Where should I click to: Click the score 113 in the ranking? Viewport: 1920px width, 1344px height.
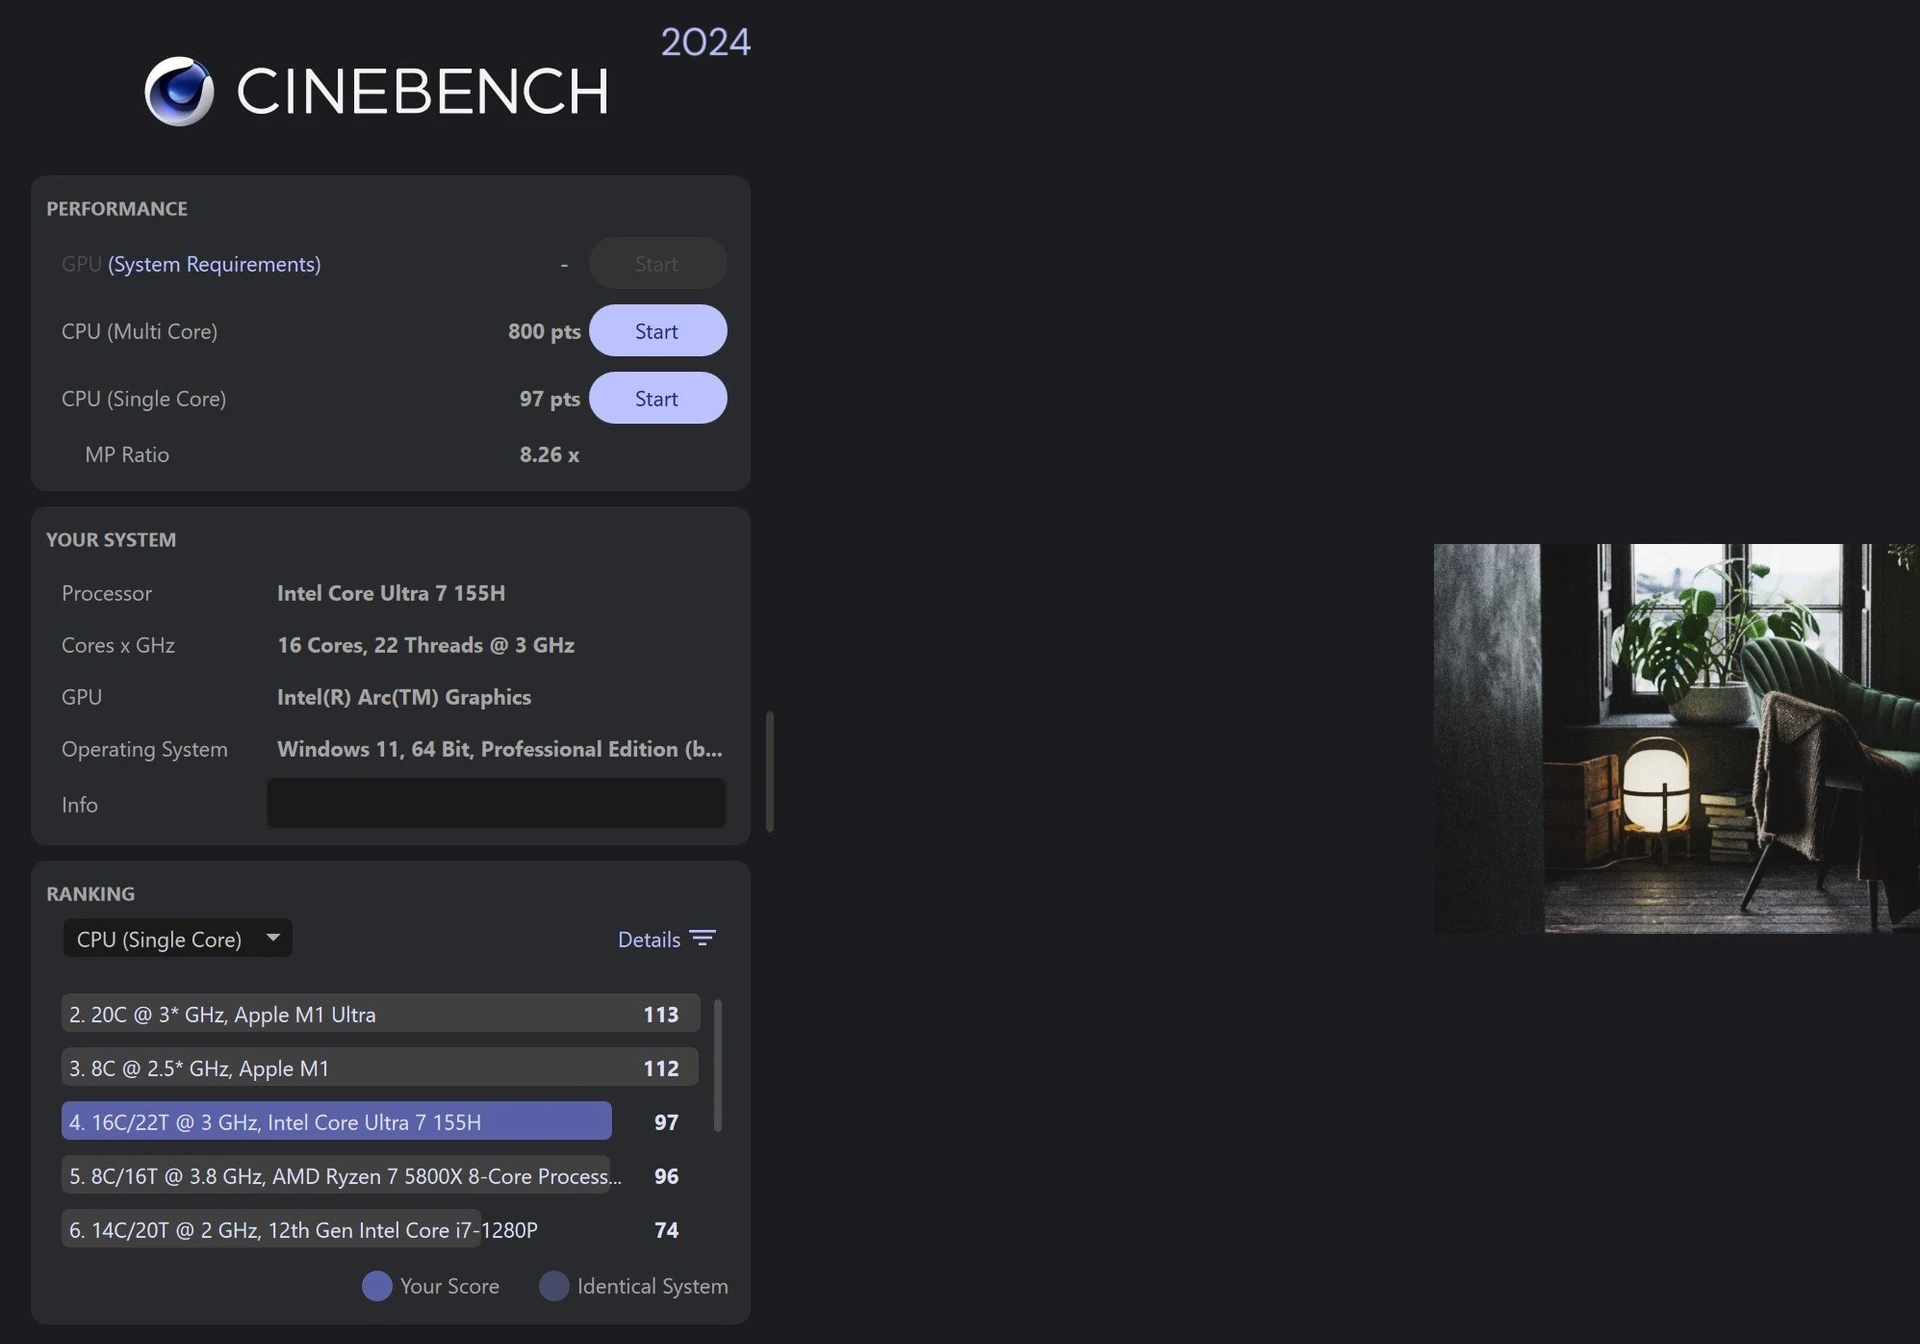(x=660, y=1014)
